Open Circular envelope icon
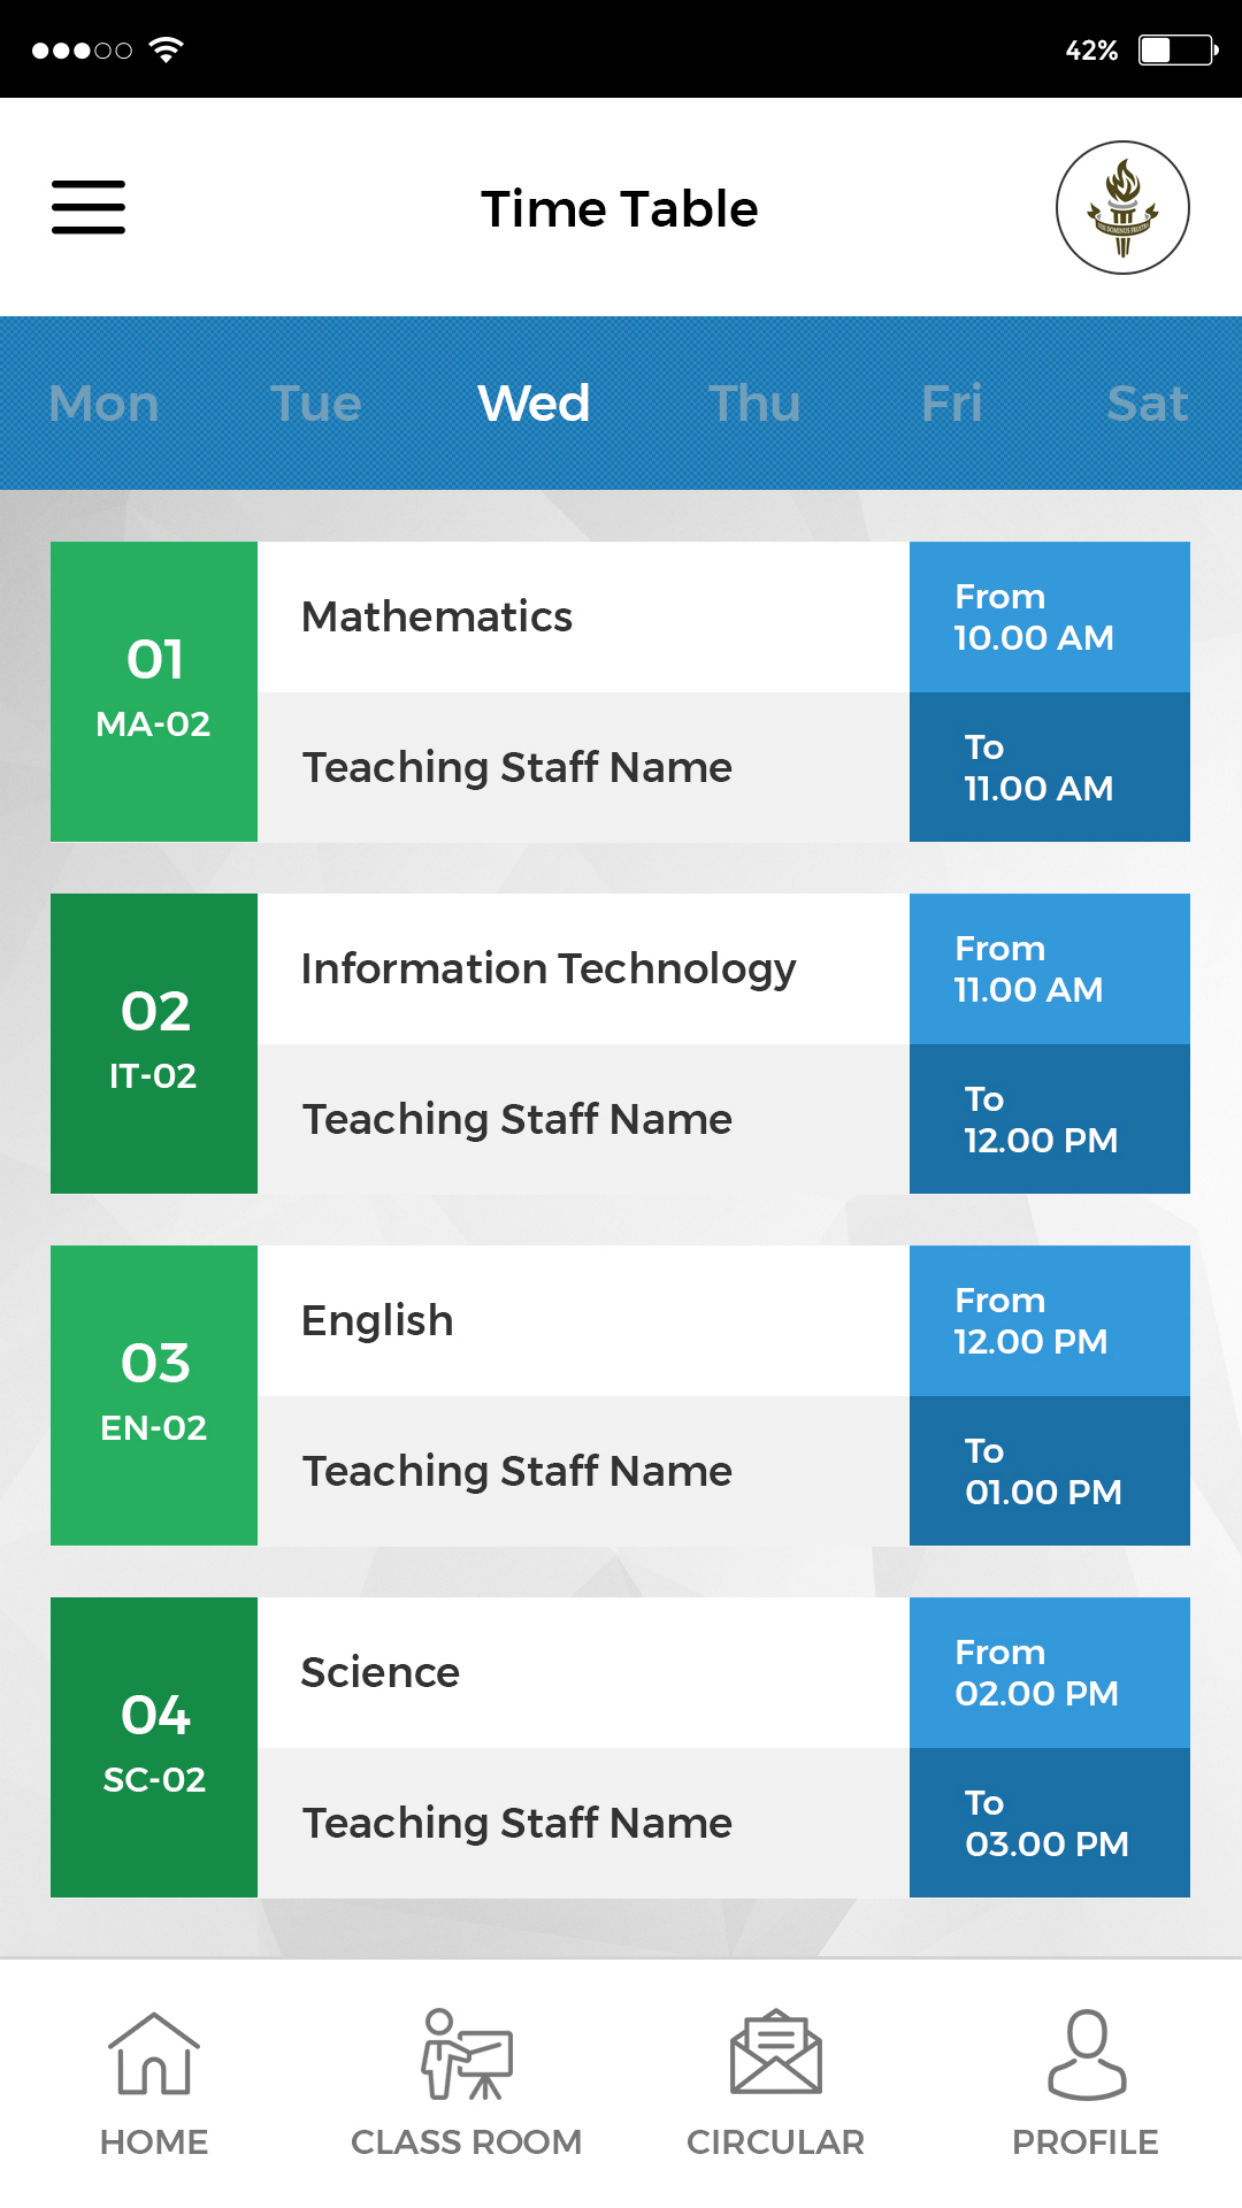1242x2208 pixels. [776, 2052]
